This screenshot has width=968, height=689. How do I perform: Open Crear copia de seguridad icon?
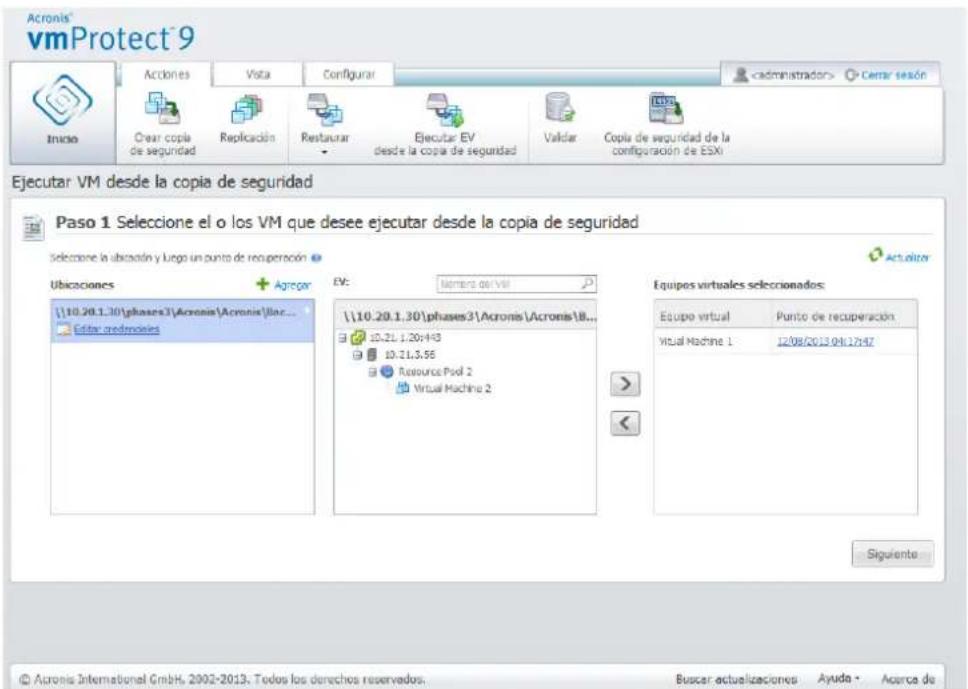pyautogui.click(x=162, y=108)
